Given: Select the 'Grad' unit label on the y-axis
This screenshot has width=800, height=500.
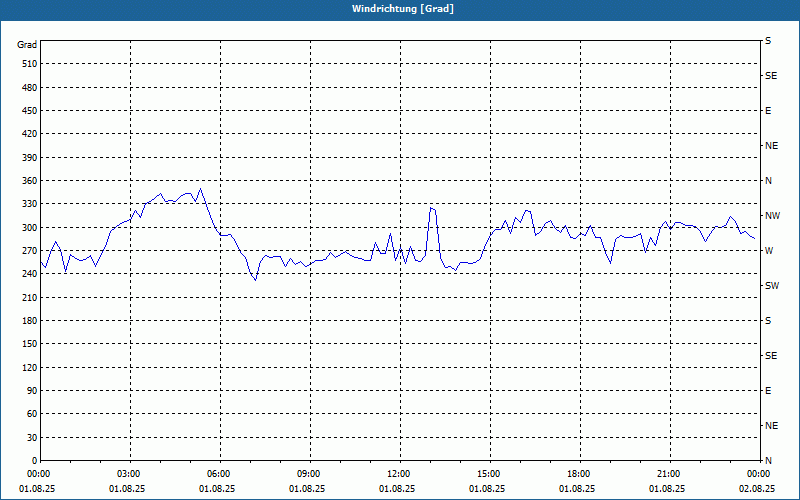Looking at the screenshot, I should pyautogui.click(x=27, y=45).
